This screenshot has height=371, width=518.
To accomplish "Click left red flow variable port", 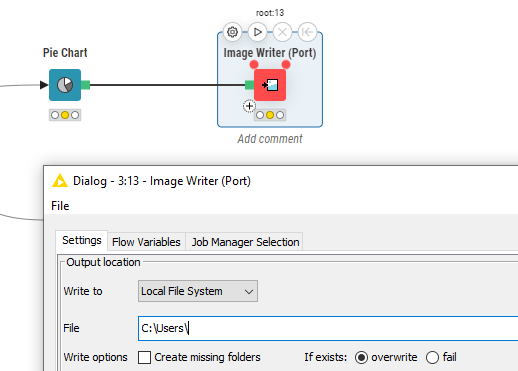I will (254, 64).
